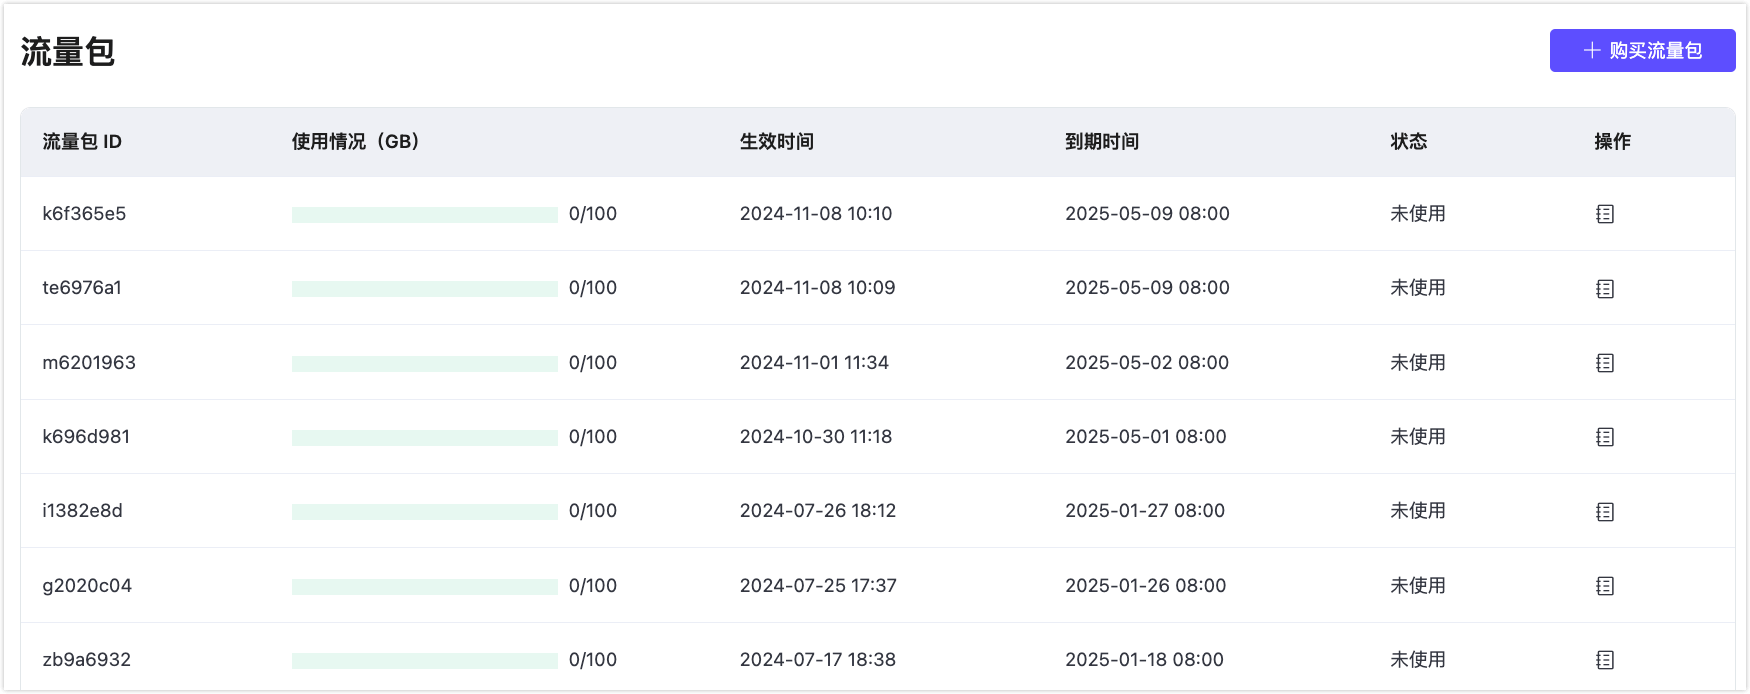1750x694 pixels.
Task: Open details icon for package i1382e8d
Action: pos(1605,512)
